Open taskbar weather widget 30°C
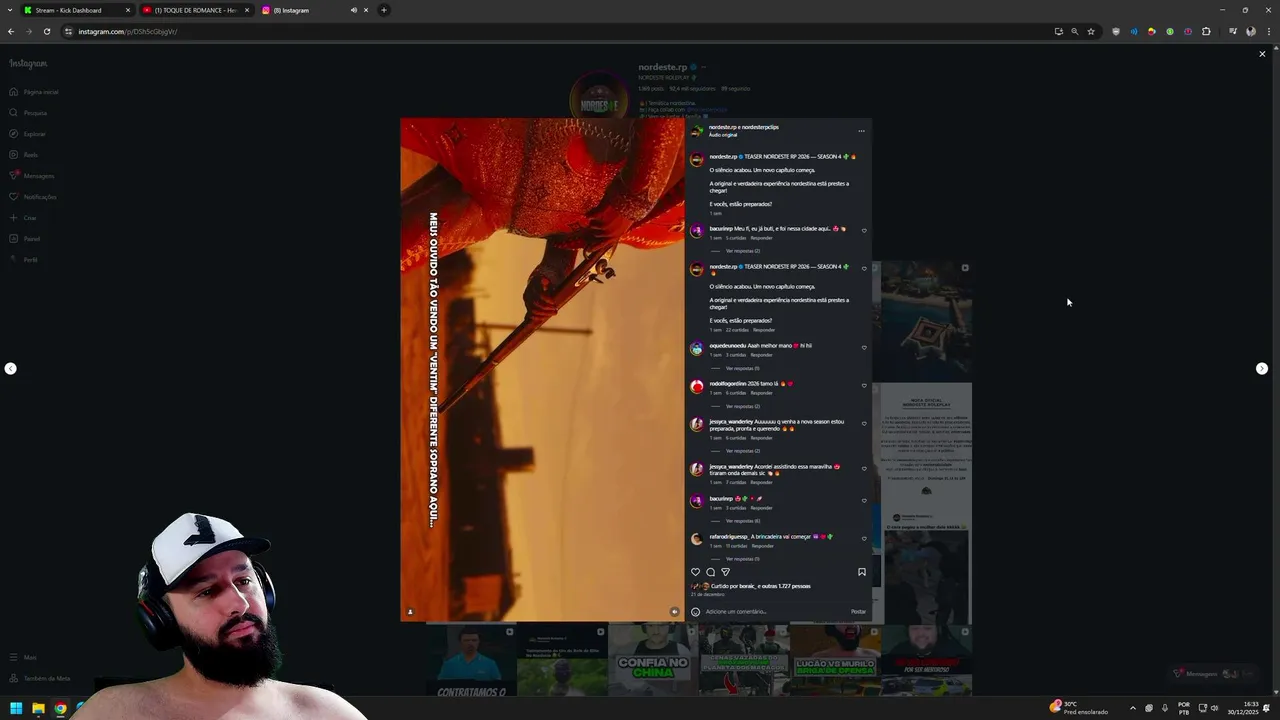Screen dimensions: 1280x720 (x=1079, y=707)
